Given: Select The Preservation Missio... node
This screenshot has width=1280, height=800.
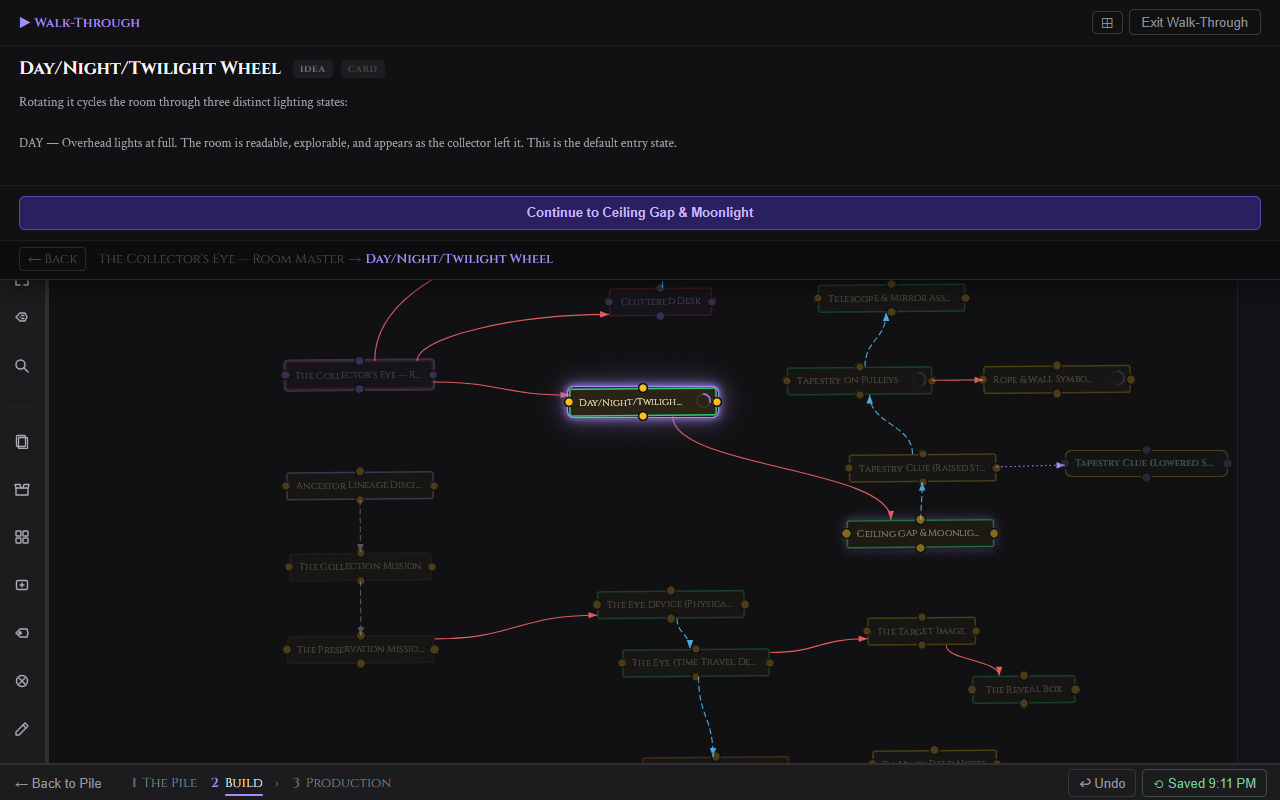Looking at the screenshot, I should [x=361, y=649].
